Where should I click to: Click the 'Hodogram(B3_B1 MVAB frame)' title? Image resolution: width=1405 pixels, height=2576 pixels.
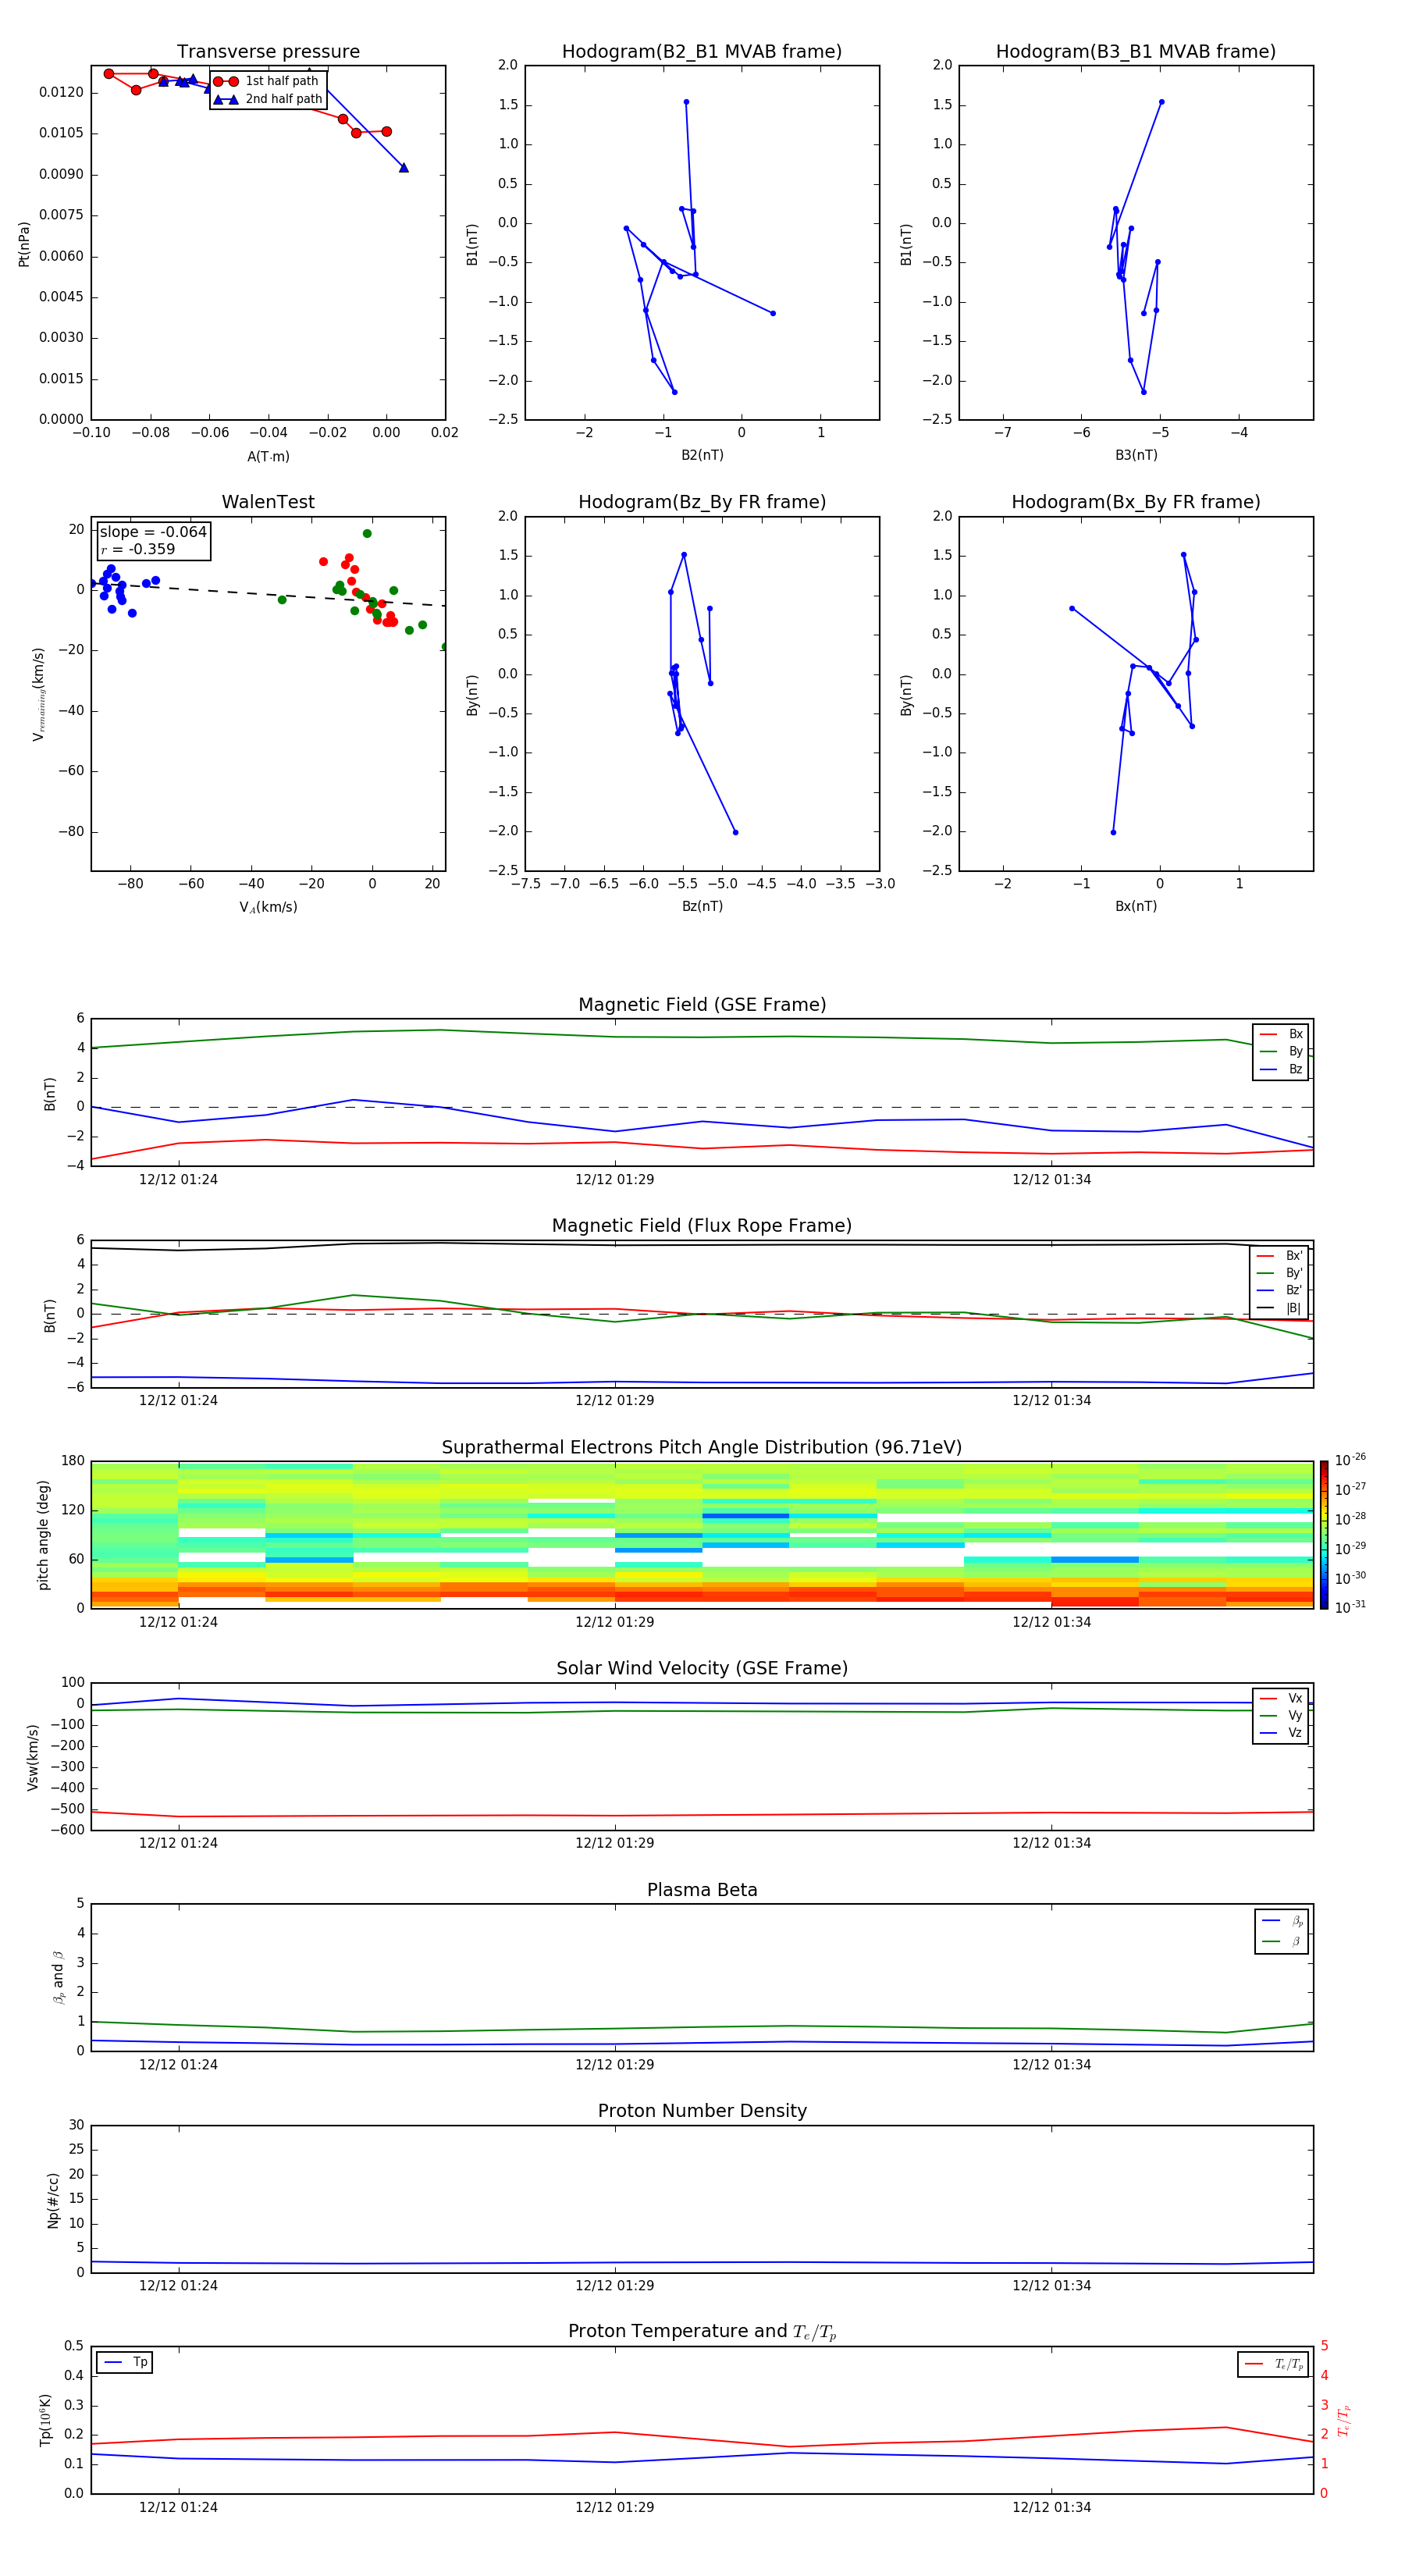coord(1136,51)
